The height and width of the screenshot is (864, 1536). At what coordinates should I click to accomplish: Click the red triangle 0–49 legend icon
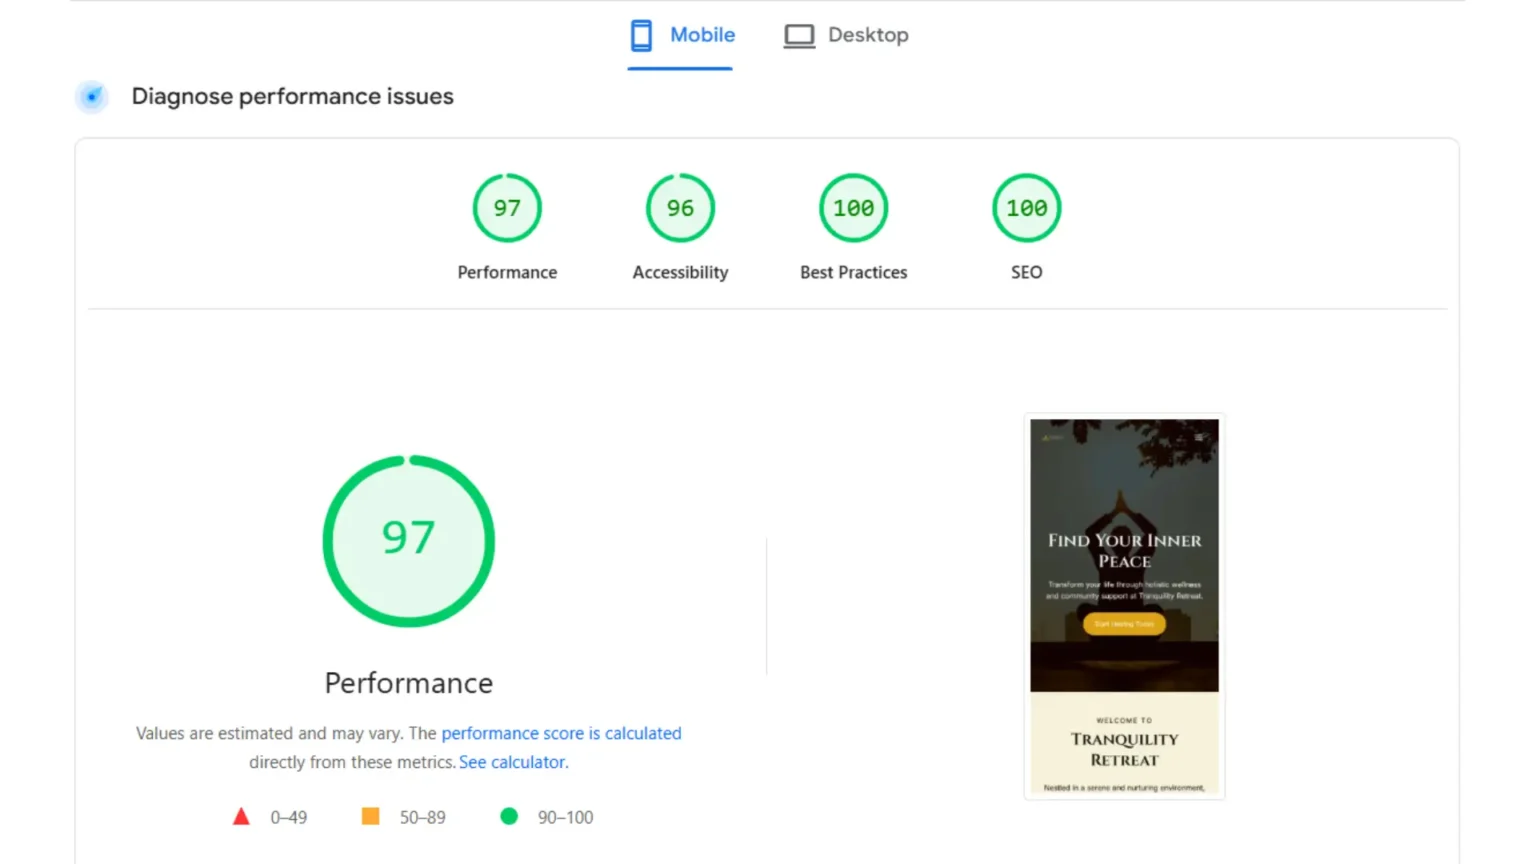(241, 817)
